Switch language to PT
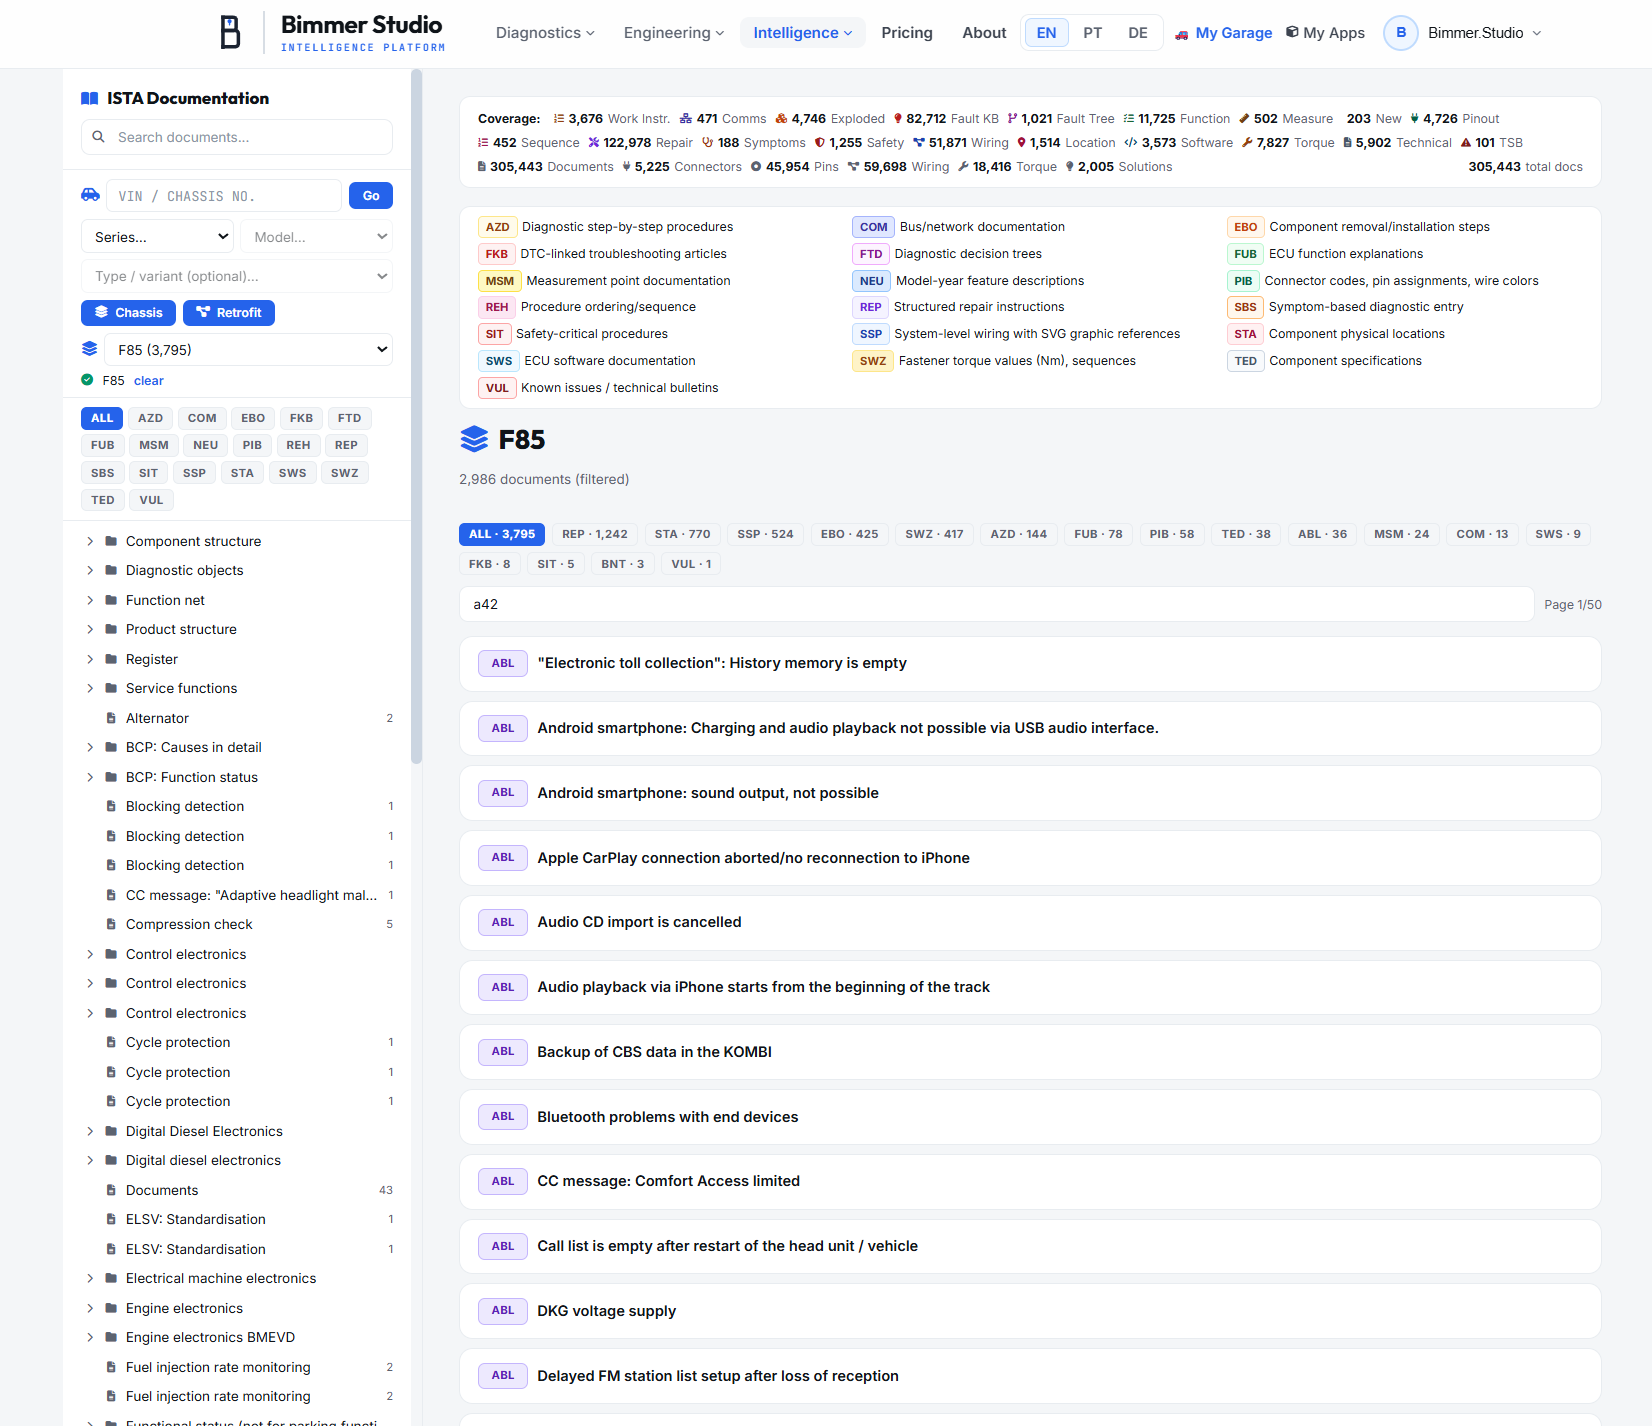 (1092, 33)
